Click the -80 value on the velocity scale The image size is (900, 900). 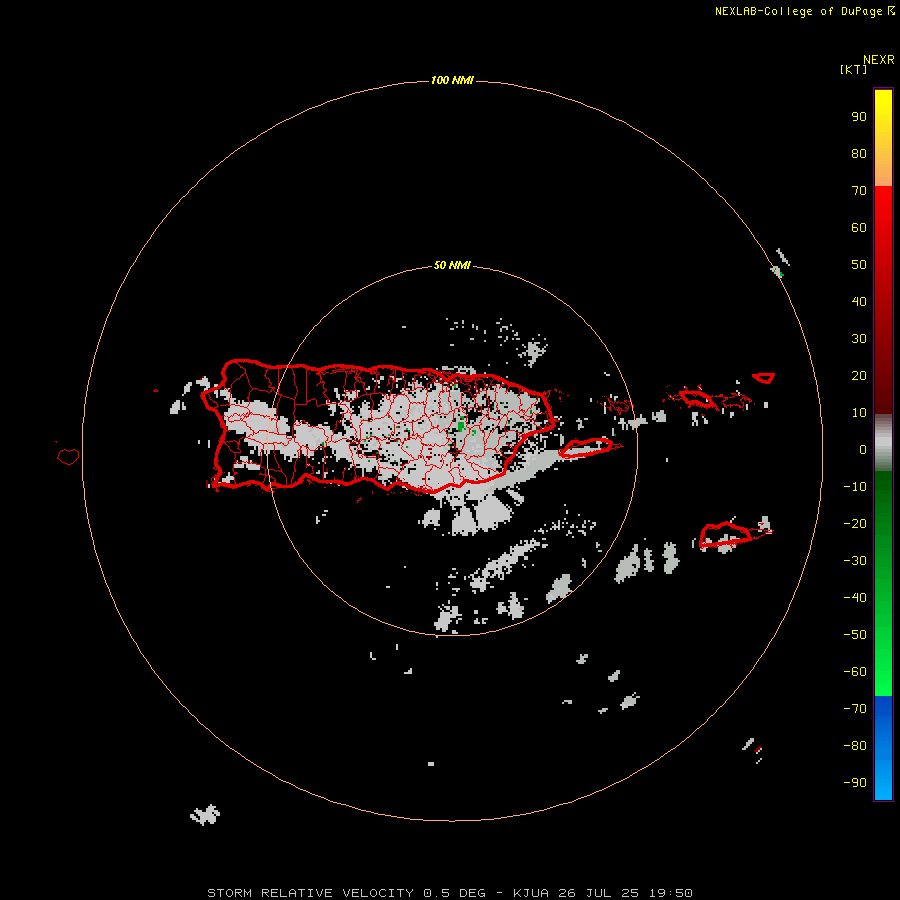pos(855,746)
